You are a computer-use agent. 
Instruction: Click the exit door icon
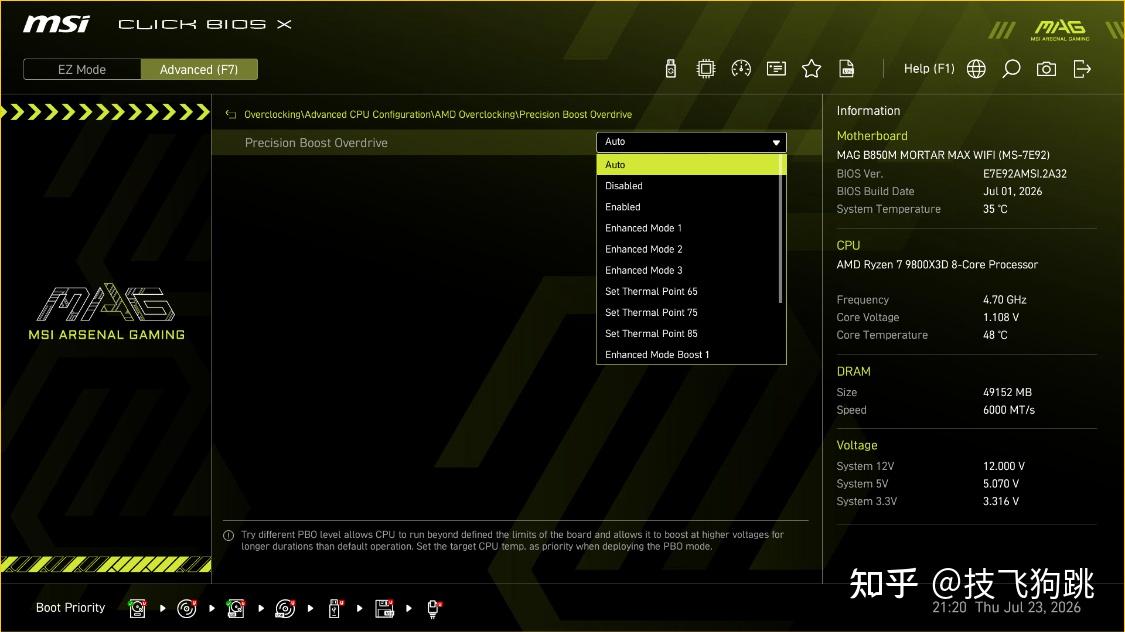(1082, 69)
